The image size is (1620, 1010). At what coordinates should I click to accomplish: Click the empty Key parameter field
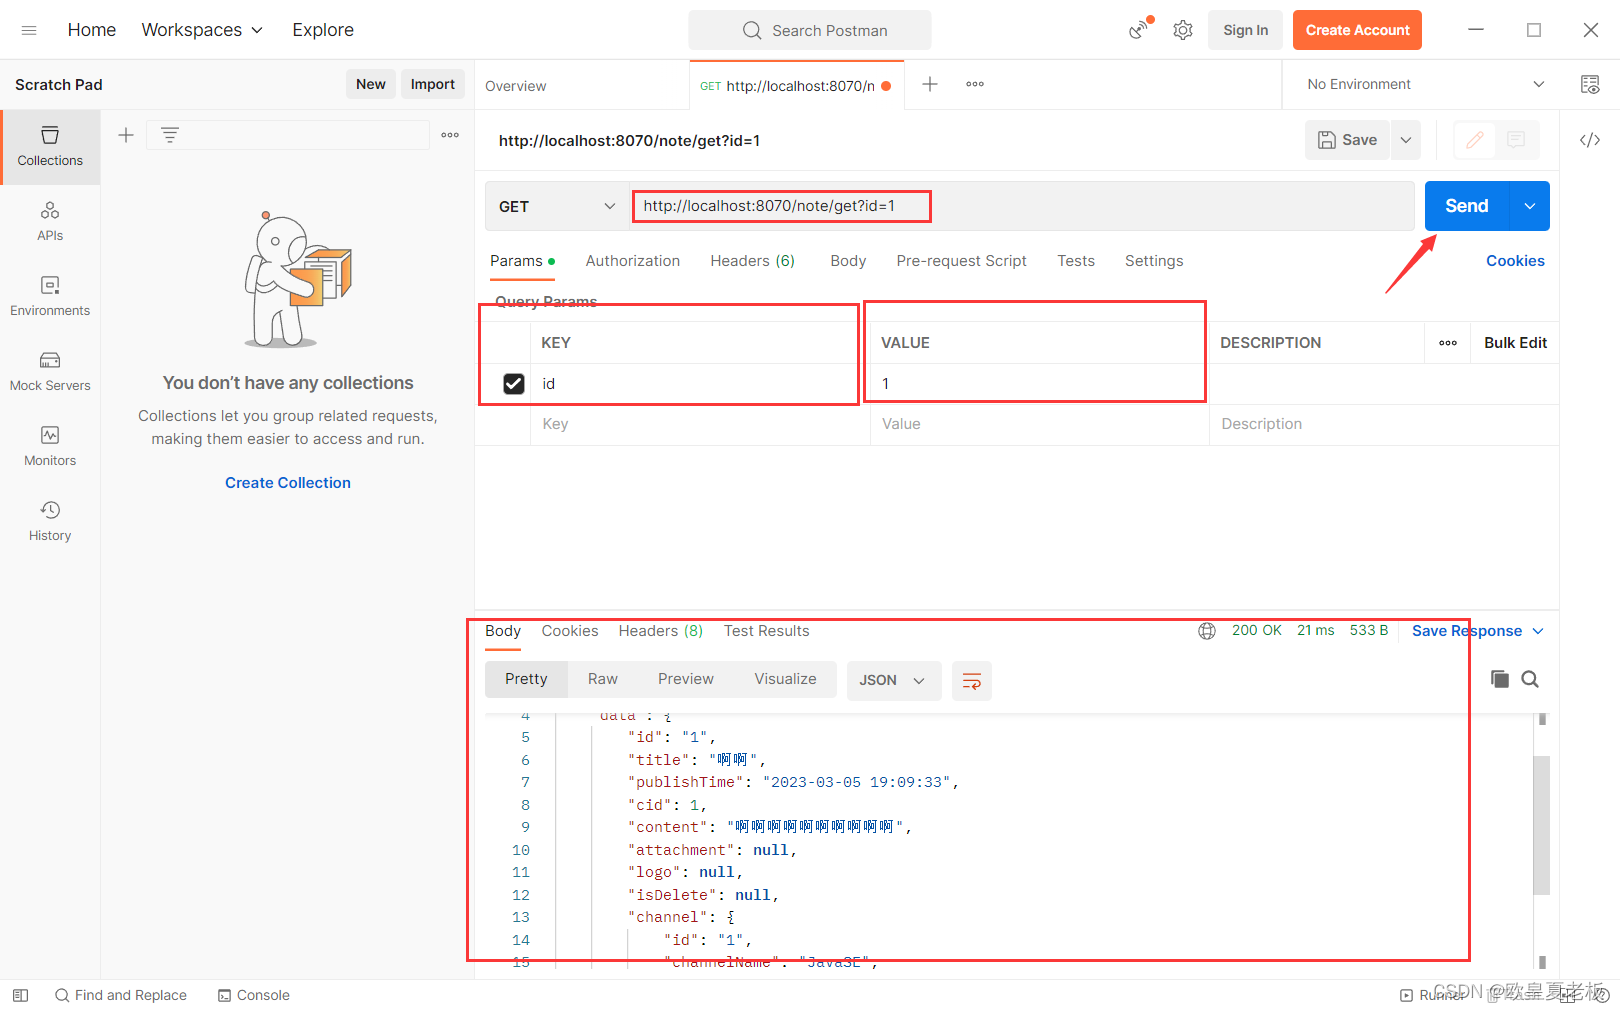tap(700, 424)
